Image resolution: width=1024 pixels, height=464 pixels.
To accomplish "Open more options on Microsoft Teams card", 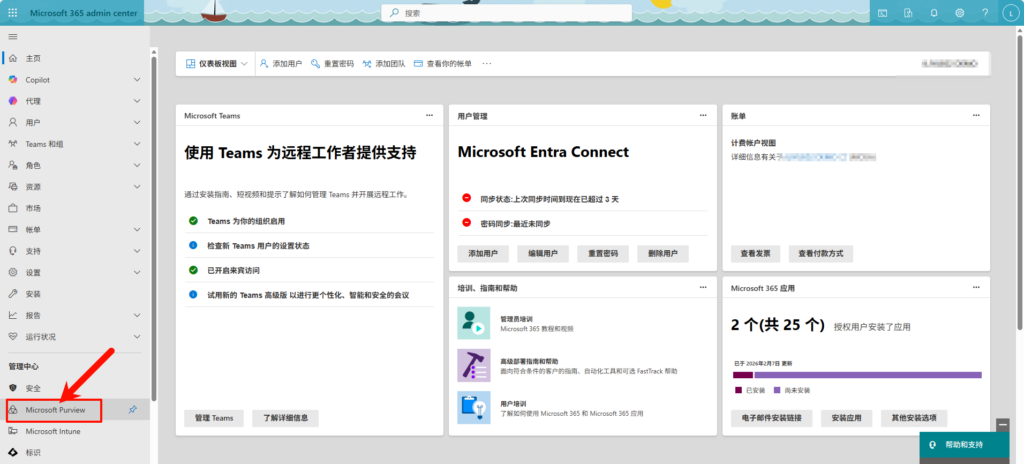I will pos(429,115).
